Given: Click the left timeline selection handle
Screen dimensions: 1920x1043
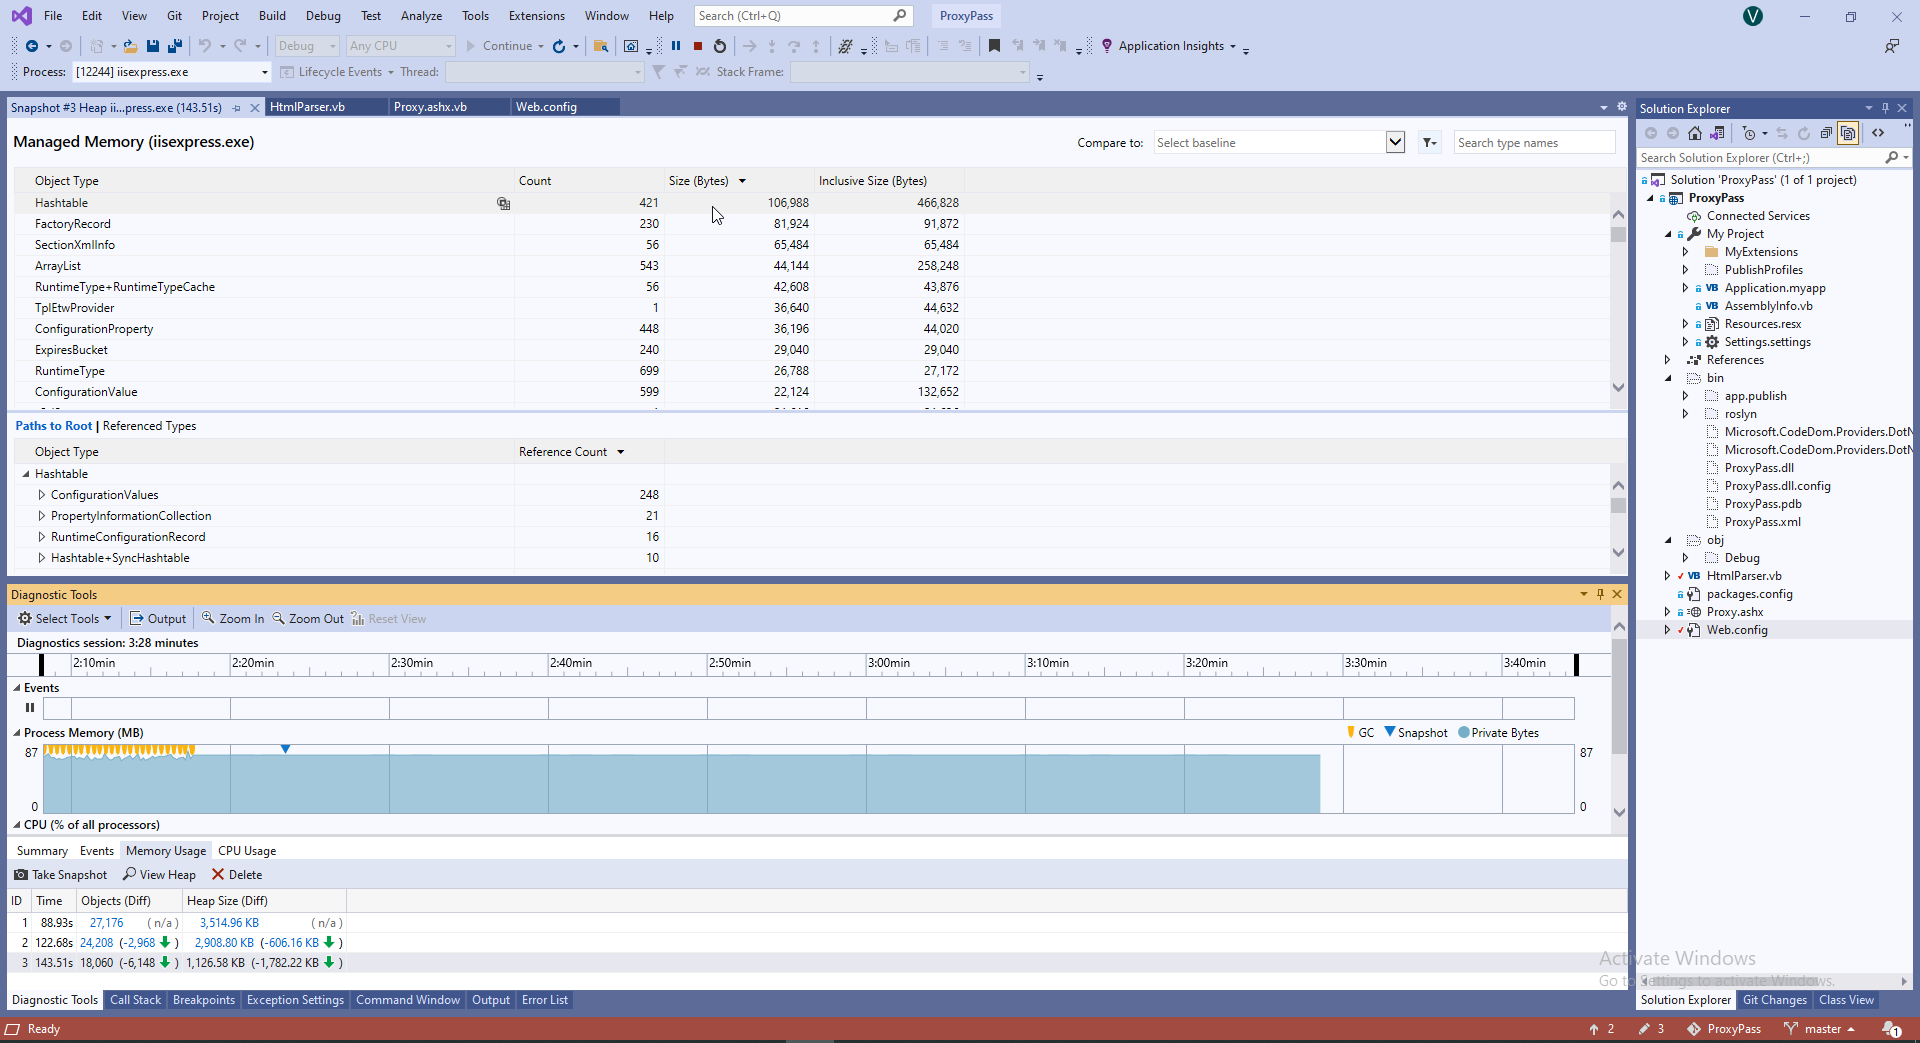Looking at the screenshot, I should coord(41,664).
